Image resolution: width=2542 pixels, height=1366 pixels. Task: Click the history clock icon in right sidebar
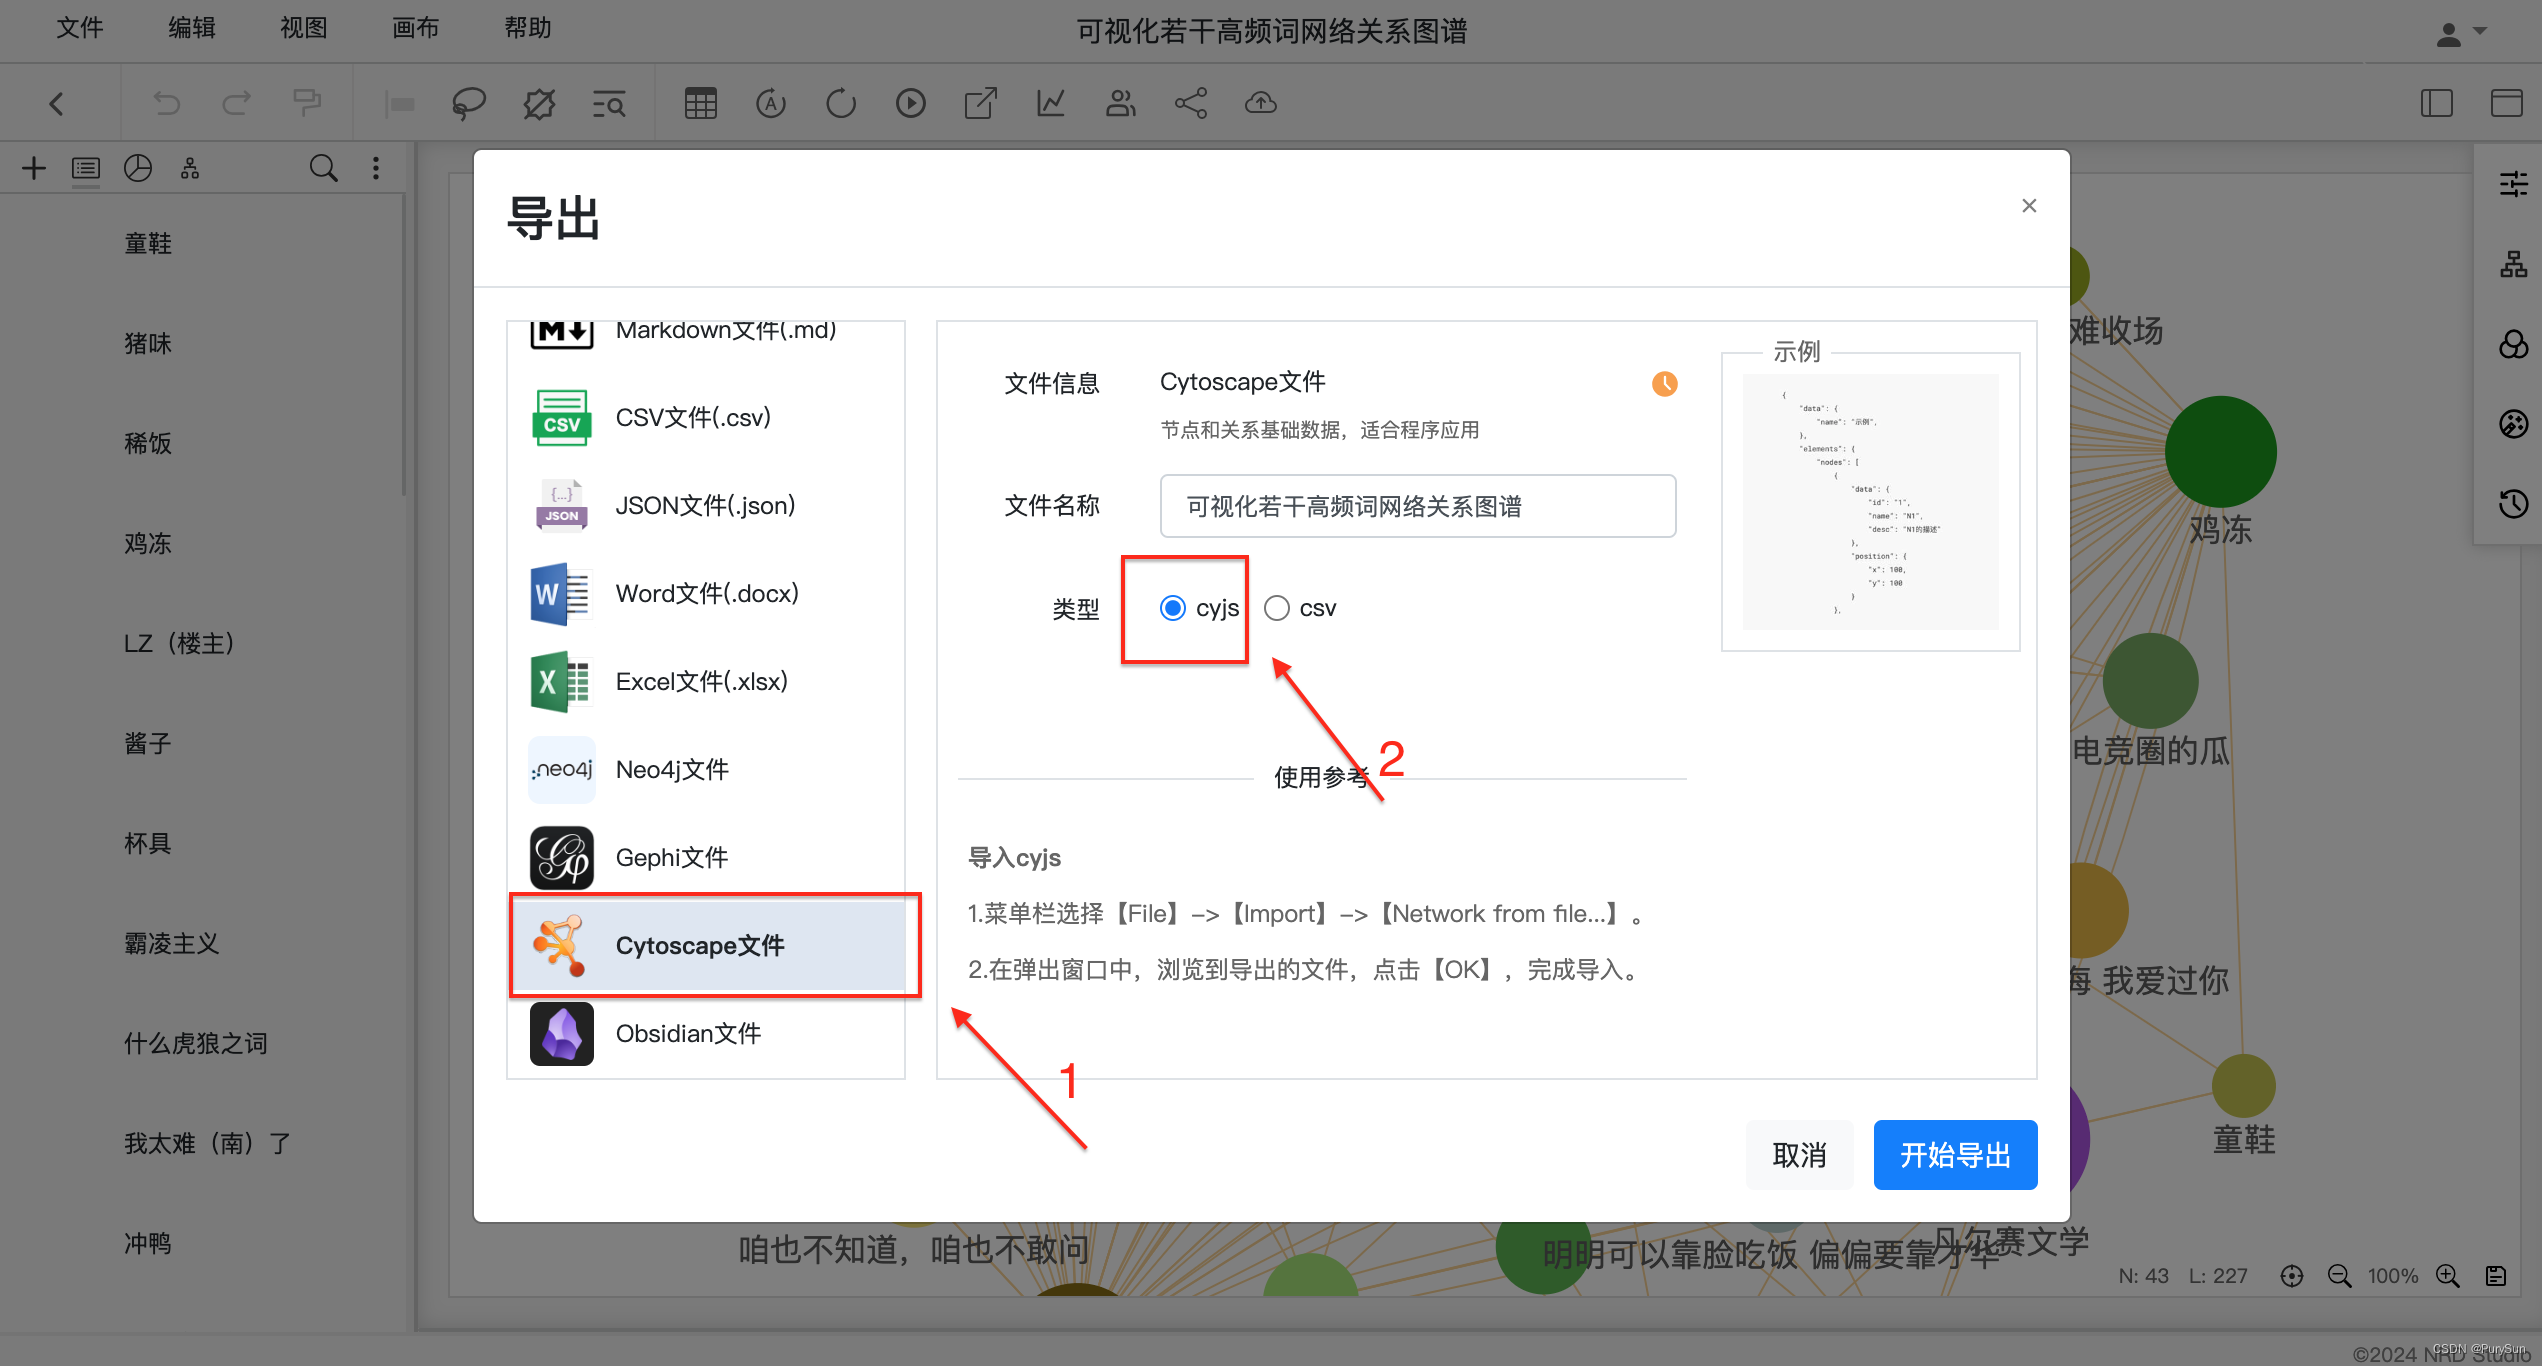pos(2514,504)
